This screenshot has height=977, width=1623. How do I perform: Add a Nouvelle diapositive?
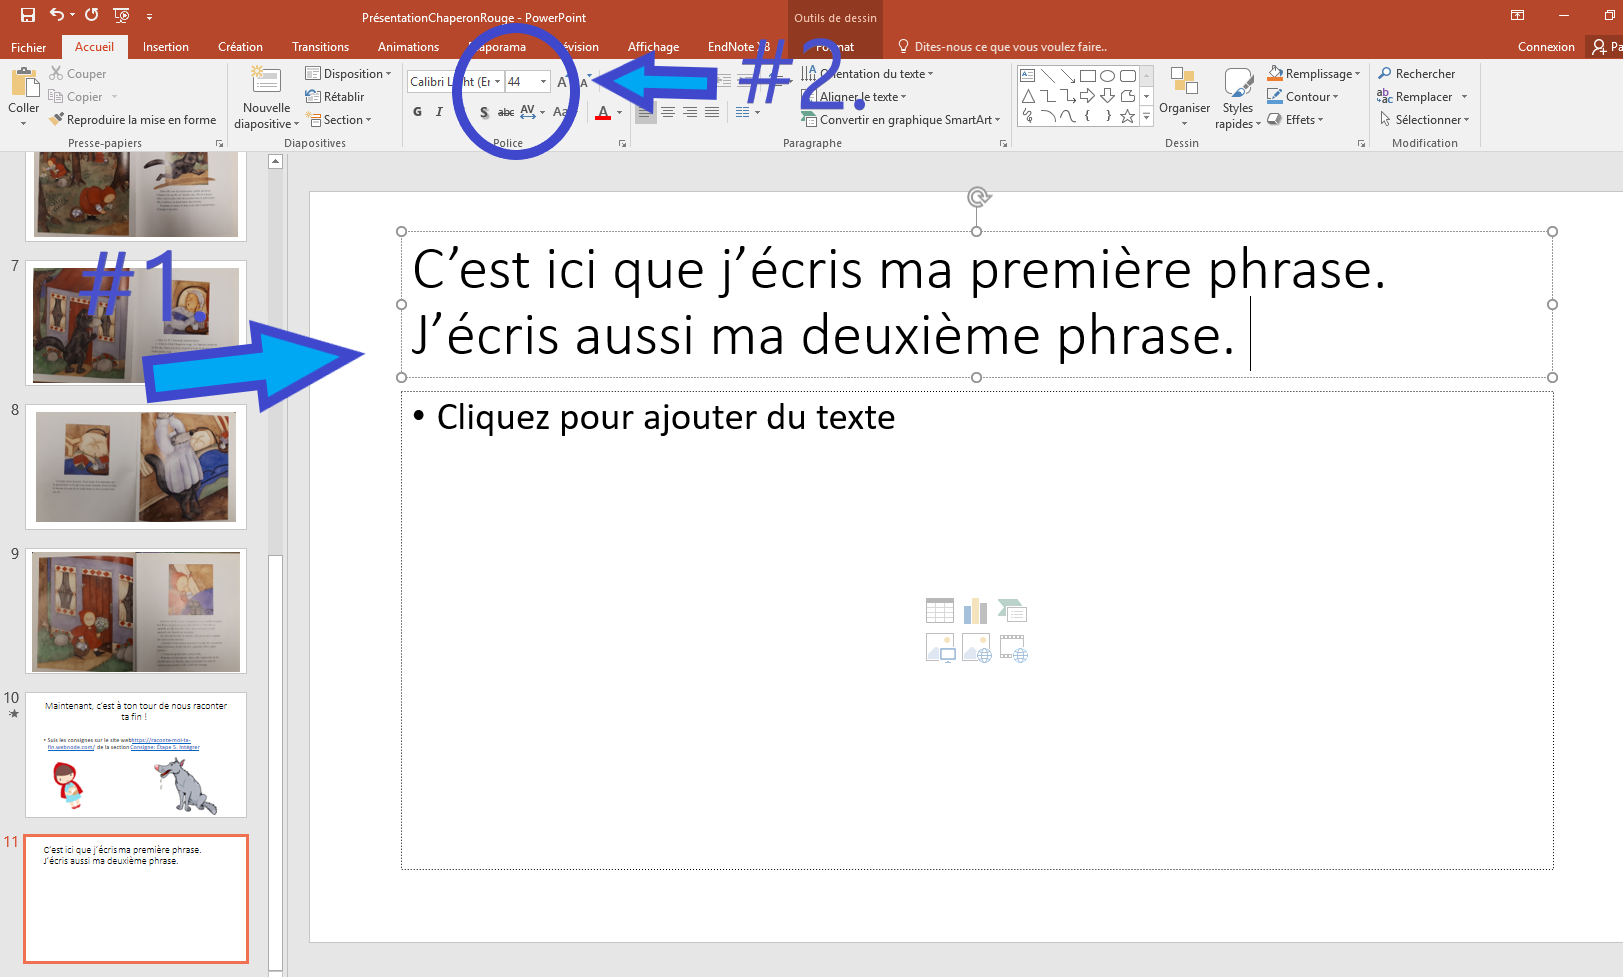coord(266,98)
